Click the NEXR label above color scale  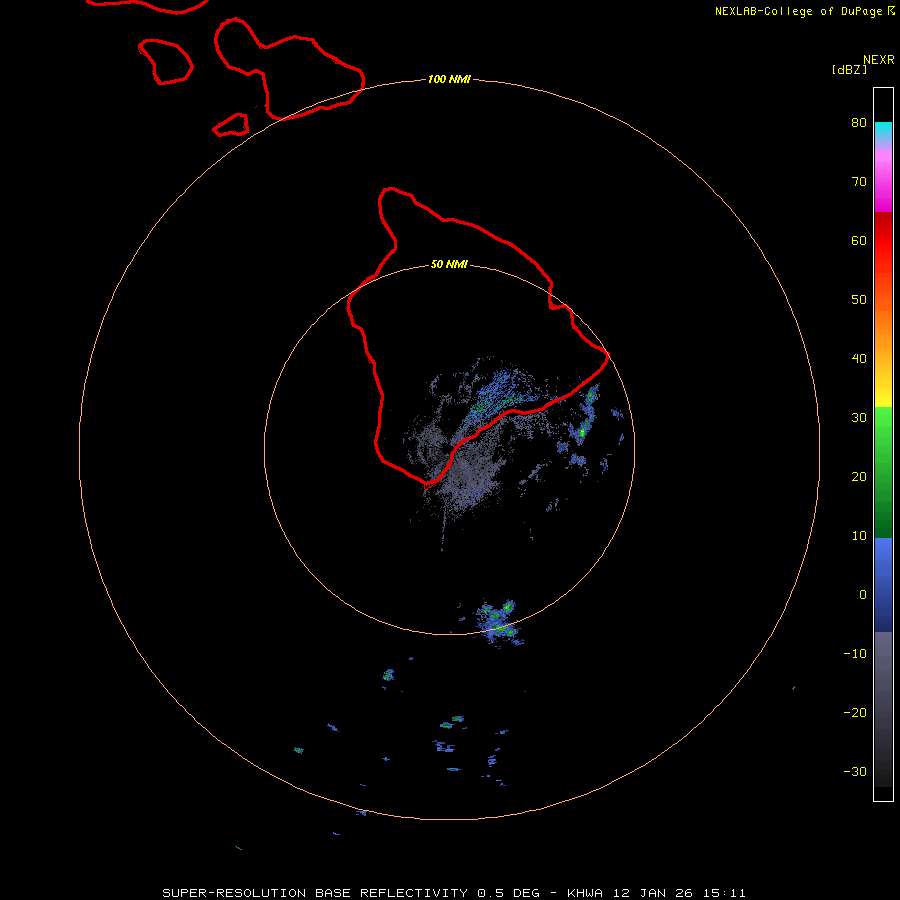click(x=879, y=60)
